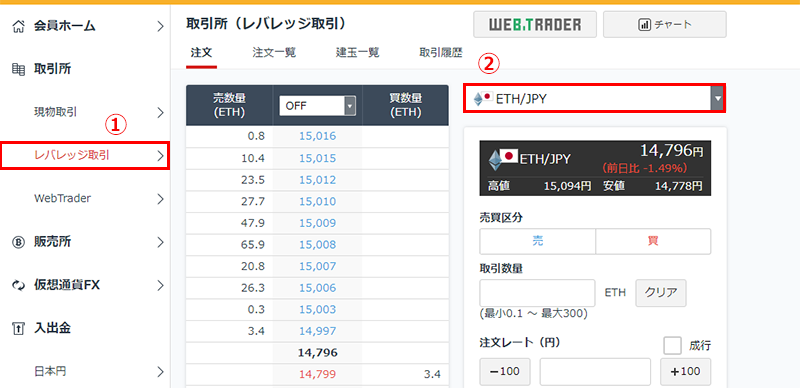Open the ETH/JPY currency pair dropdown

coord(594,99)
